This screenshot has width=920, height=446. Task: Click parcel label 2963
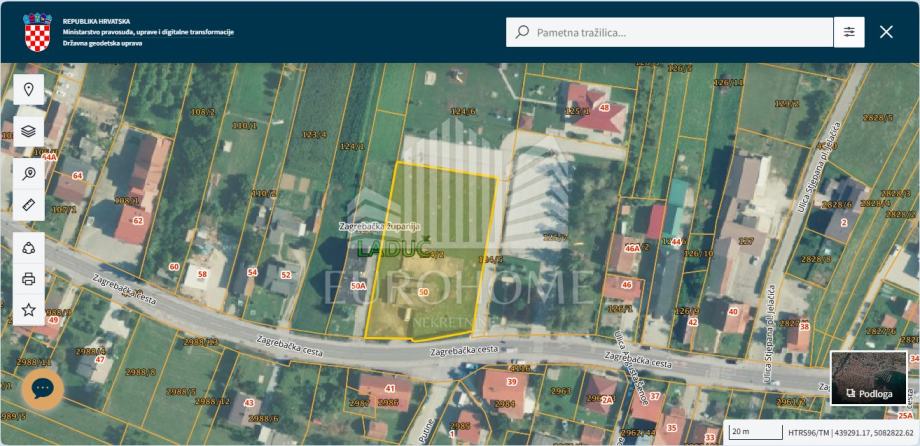pyautogui.click(x=560, y=390)
